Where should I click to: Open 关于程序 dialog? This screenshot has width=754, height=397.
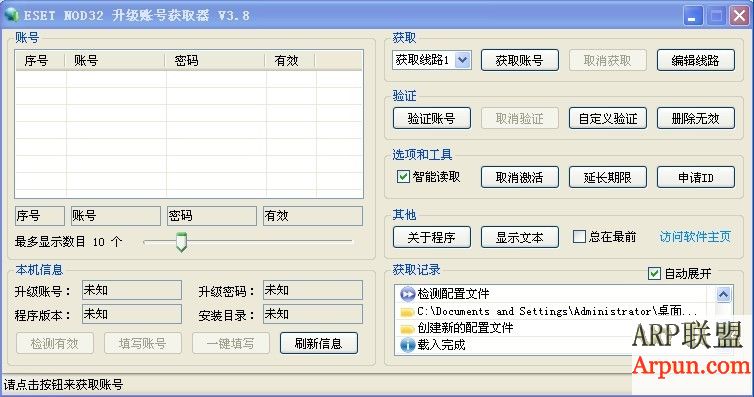click(432, 237)
